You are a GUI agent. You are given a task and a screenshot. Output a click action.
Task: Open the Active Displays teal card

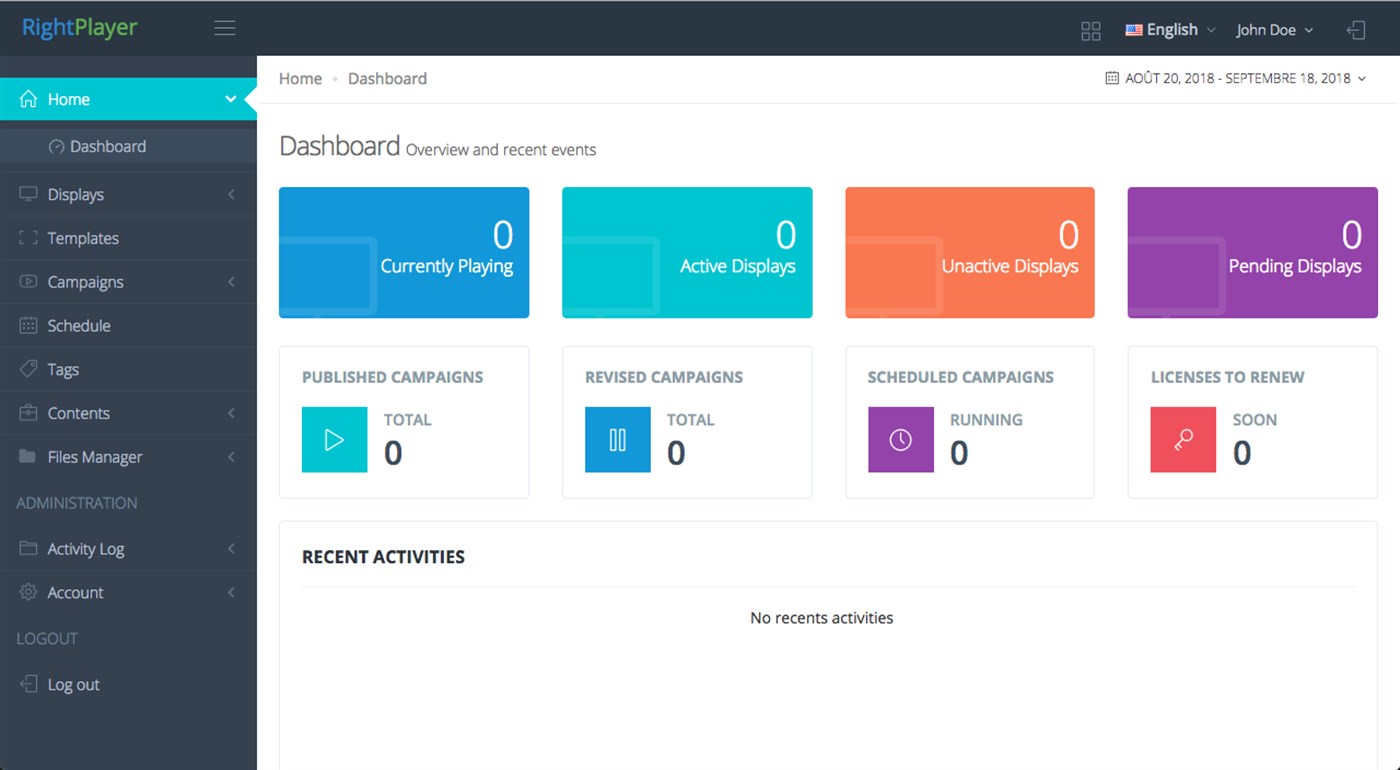coord(687,252)
